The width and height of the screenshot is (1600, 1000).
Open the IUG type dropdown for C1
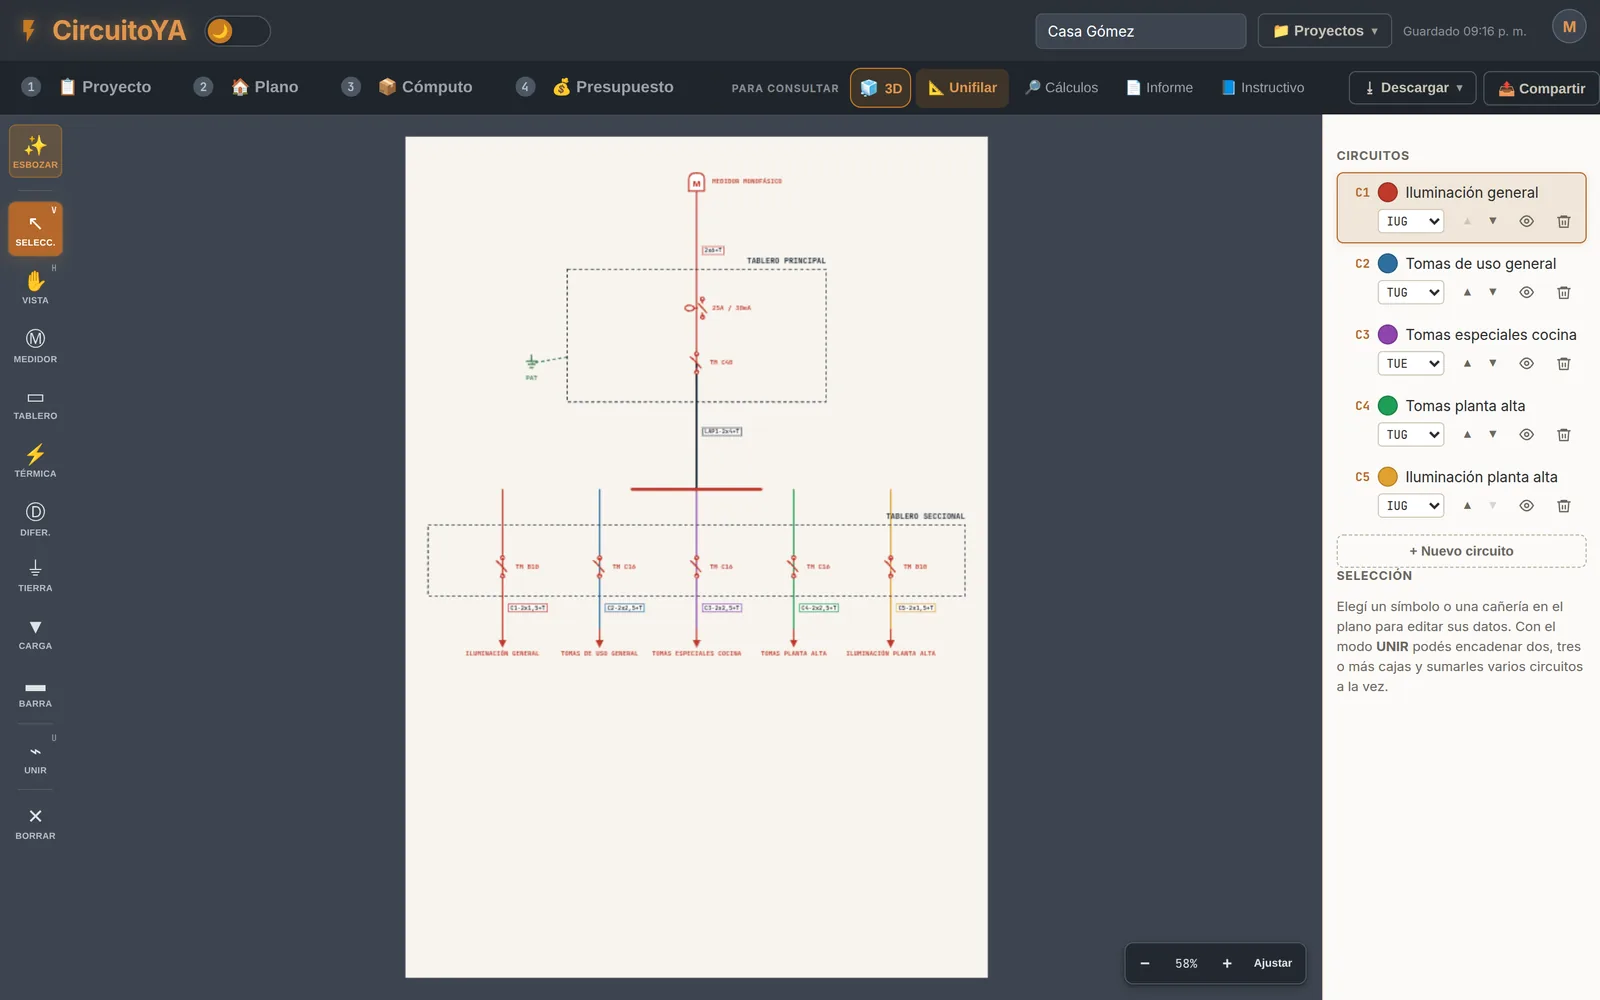1411,221
